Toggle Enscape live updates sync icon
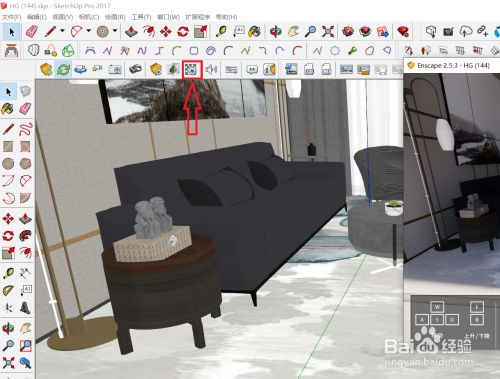The height and width of the screenshot is (379, 500). coord(63,69)
